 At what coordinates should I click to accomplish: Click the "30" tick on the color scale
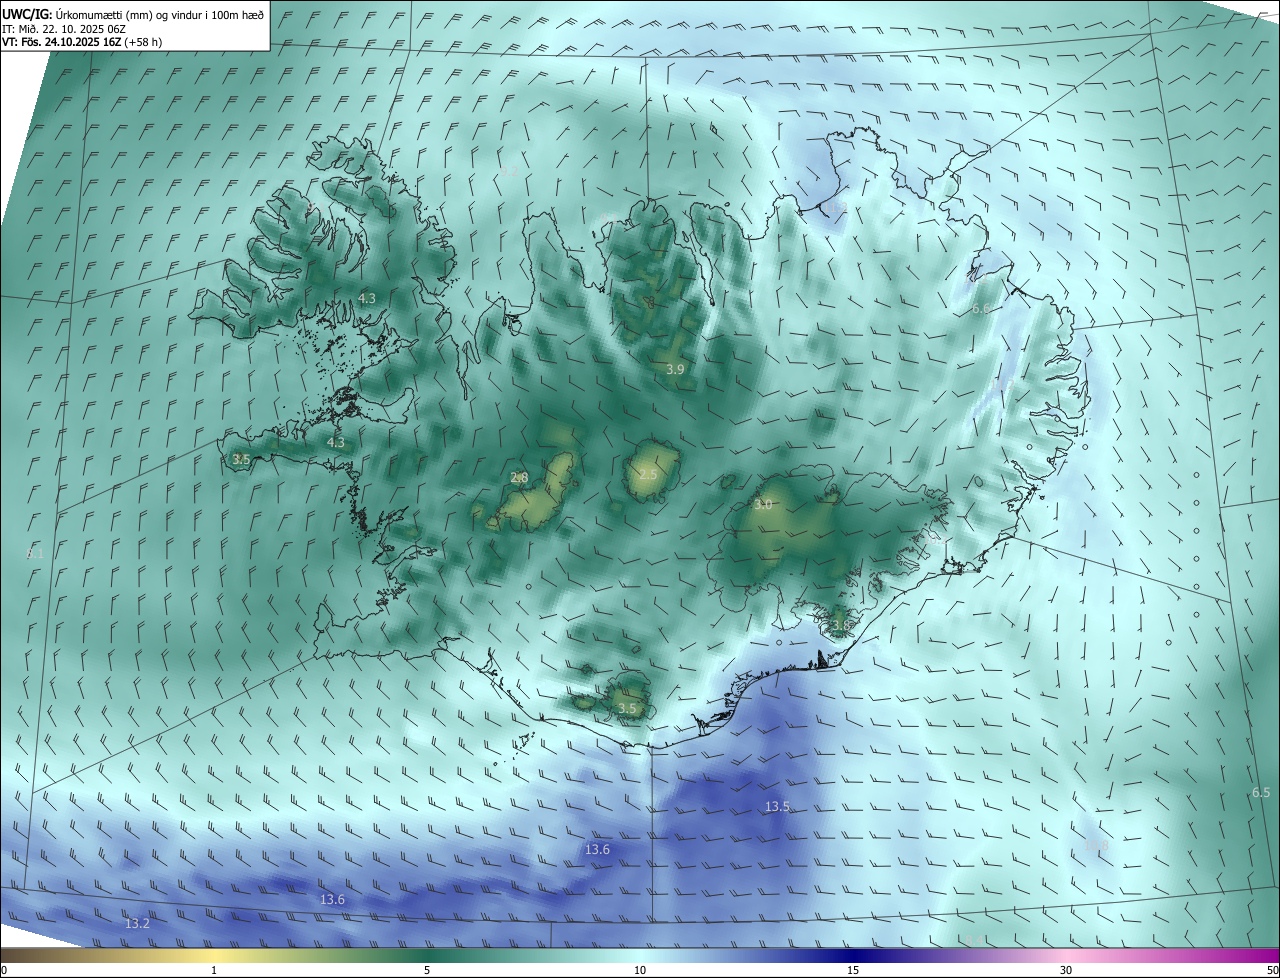point(1066,970)
